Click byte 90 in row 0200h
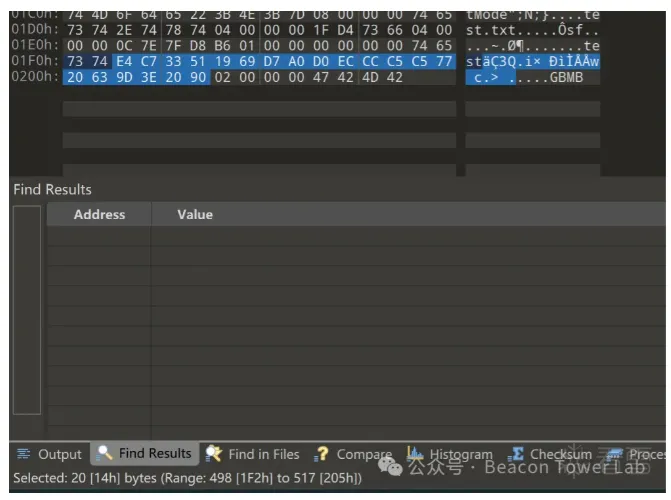 point(198,77)
